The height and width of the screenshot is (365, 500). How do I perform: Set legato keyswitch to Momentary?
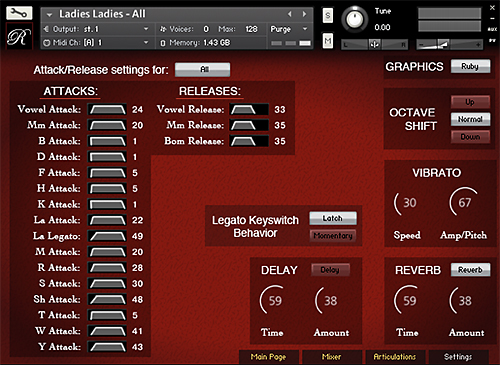(333, 236)
